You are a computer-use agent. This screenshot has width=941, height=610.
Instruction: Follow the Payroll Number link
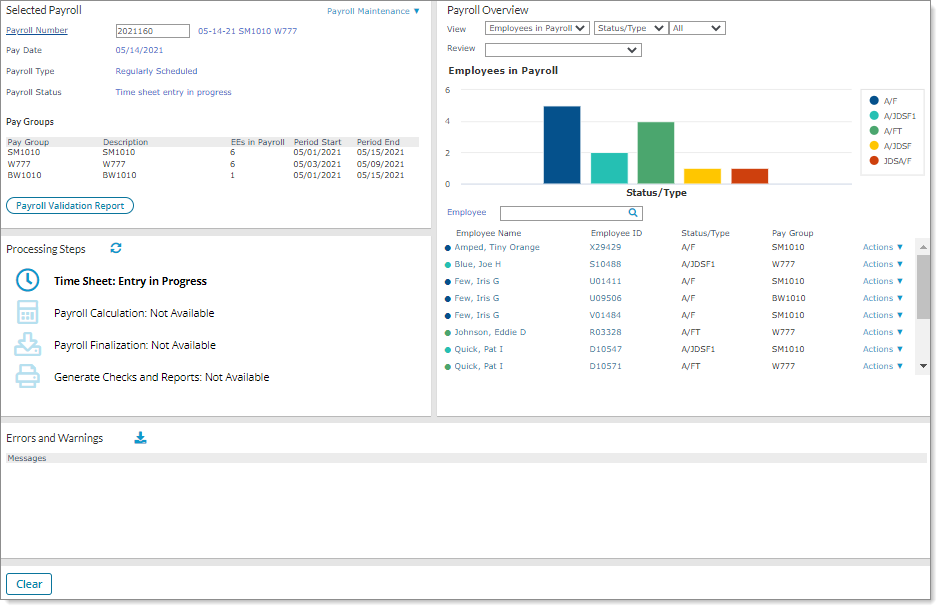(x=37, y=31)
